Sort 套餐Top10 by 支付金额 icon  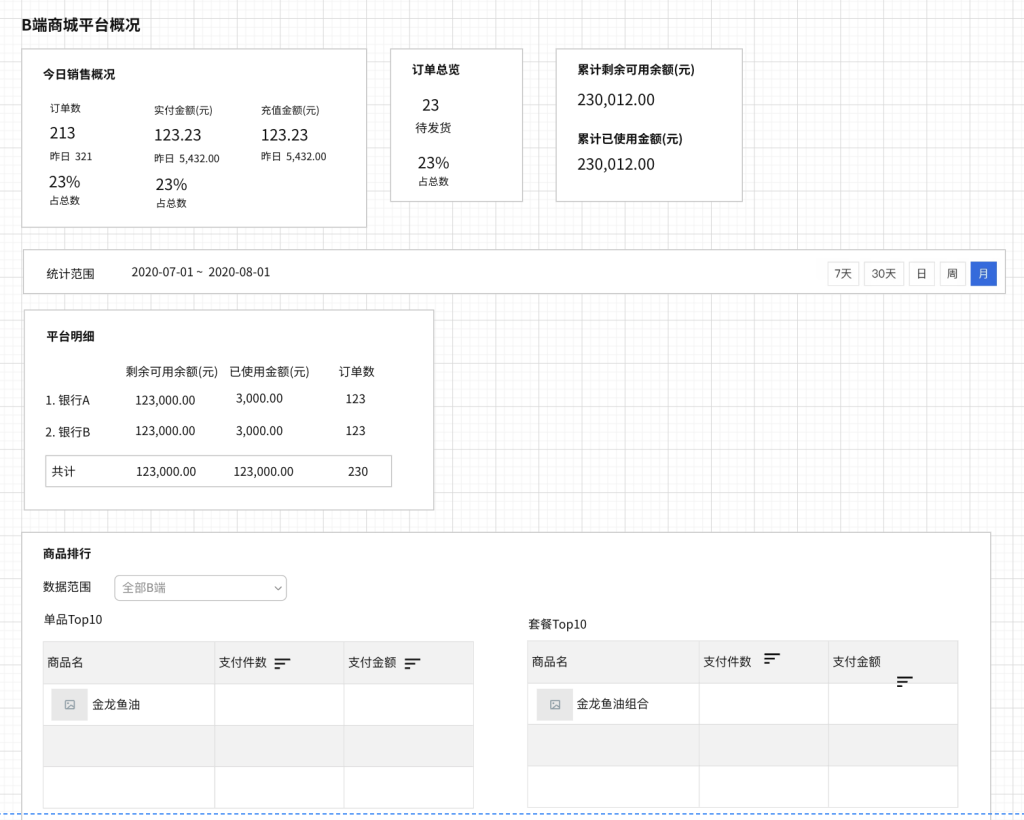coord(905,681)
